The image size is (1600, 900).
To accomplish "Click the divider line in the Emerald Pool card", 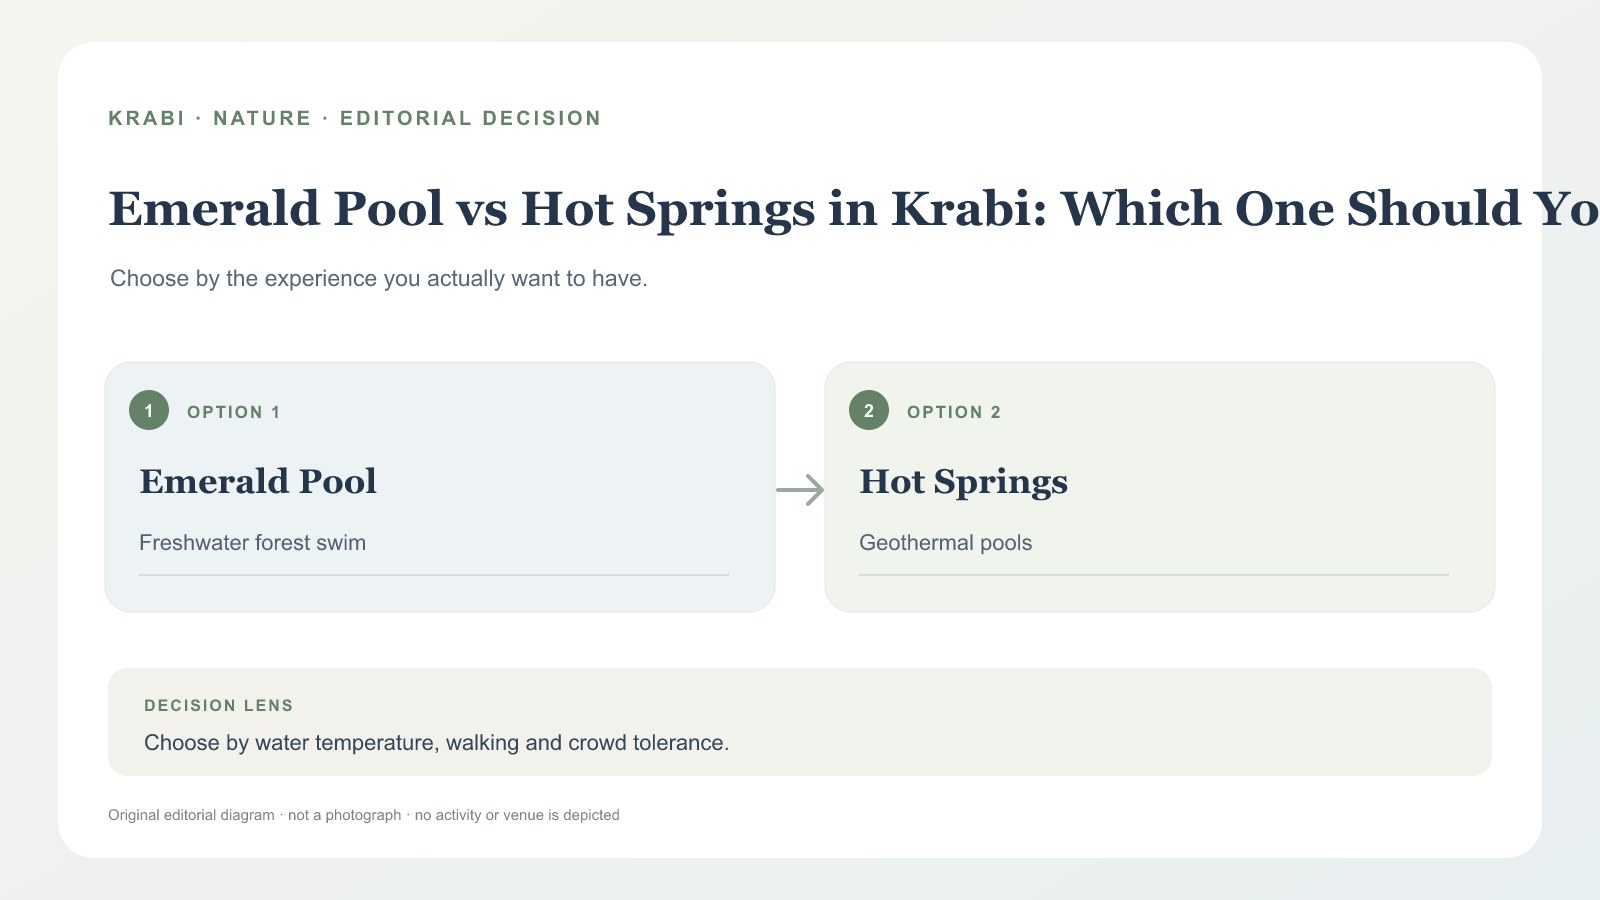I will click(434, 575).
